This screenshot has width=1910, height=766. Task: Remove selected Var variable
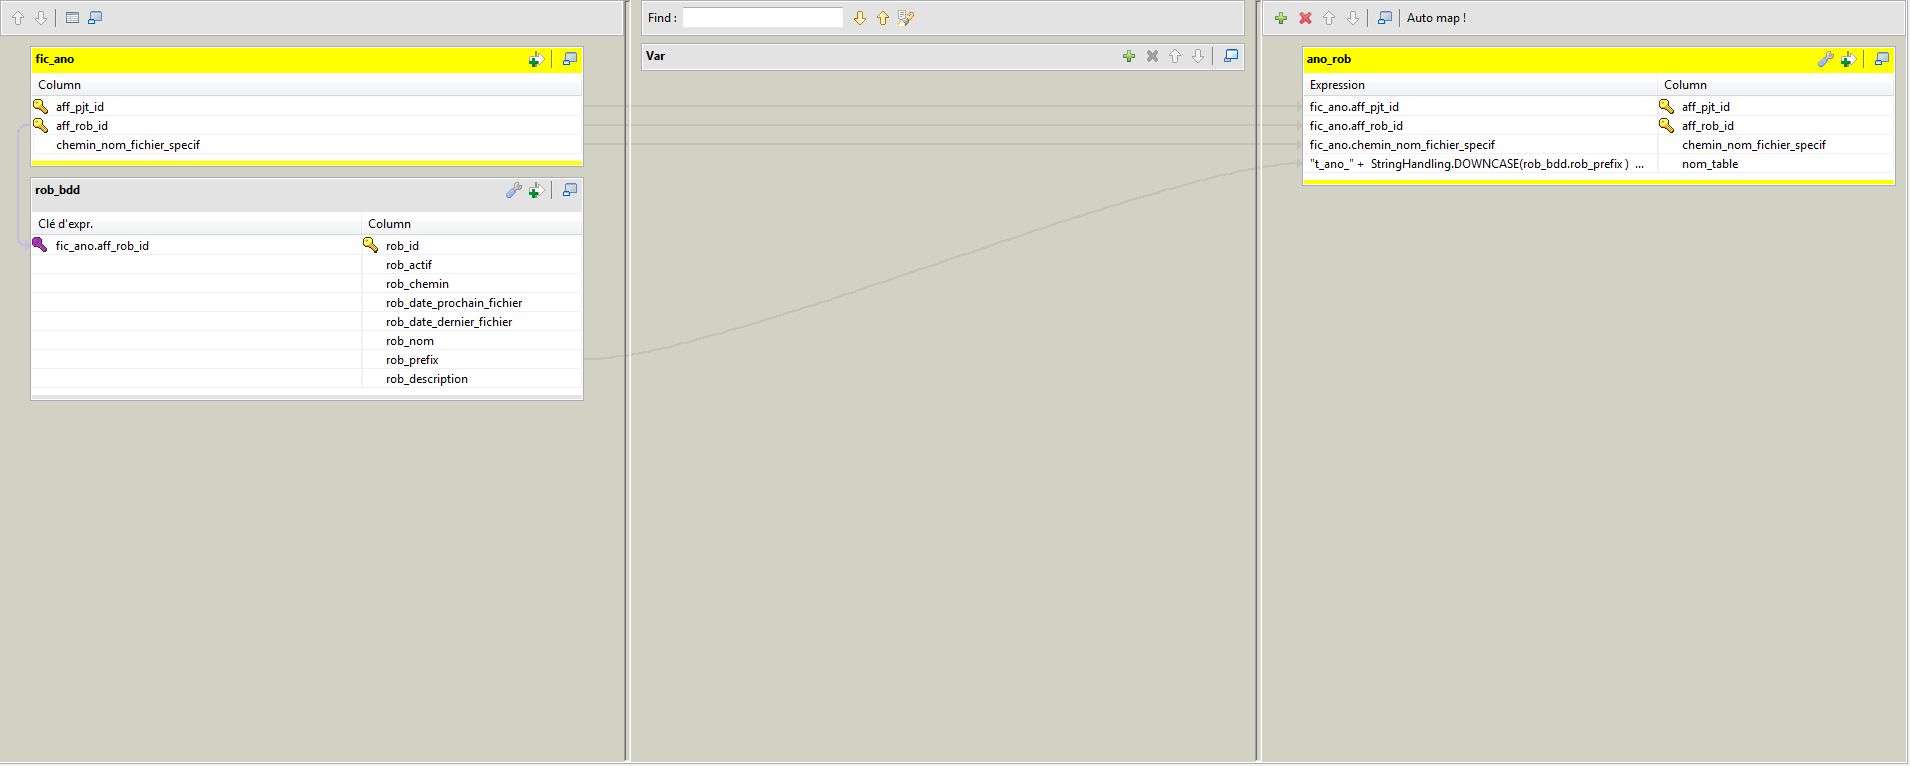click(1152, 56)
